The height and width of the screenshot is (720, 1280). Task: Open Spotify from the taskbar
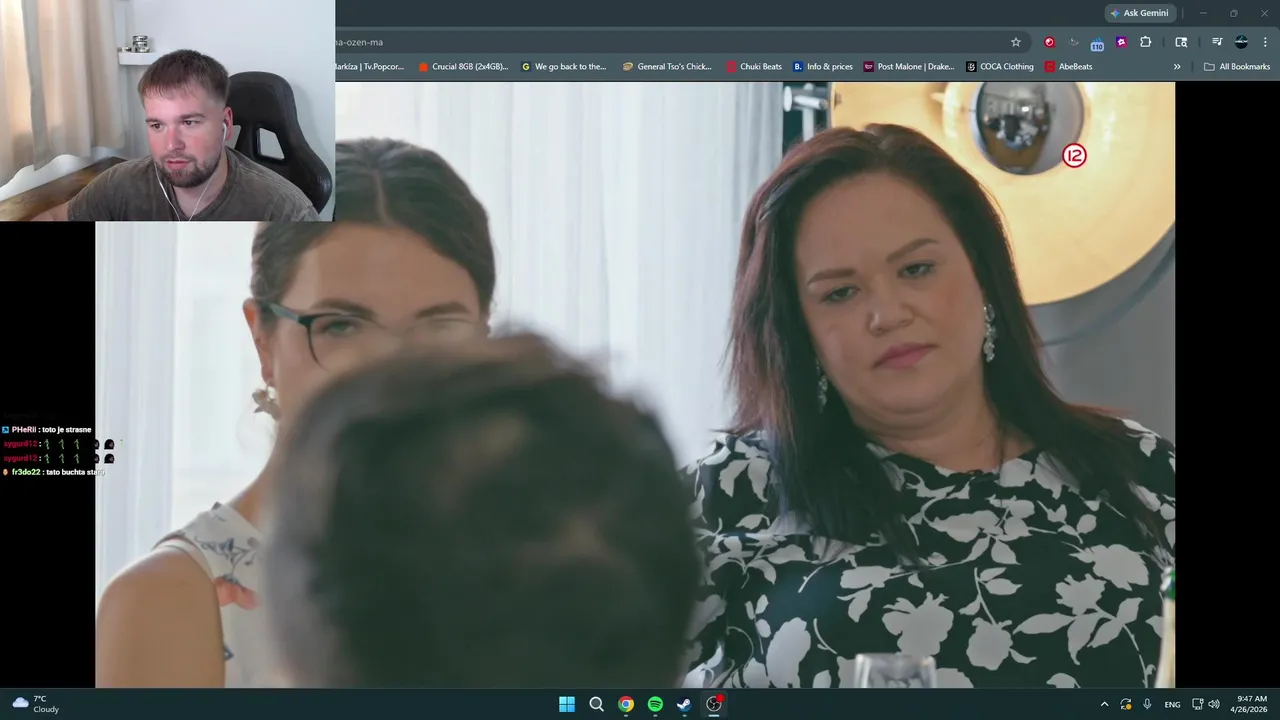point(655,704)
